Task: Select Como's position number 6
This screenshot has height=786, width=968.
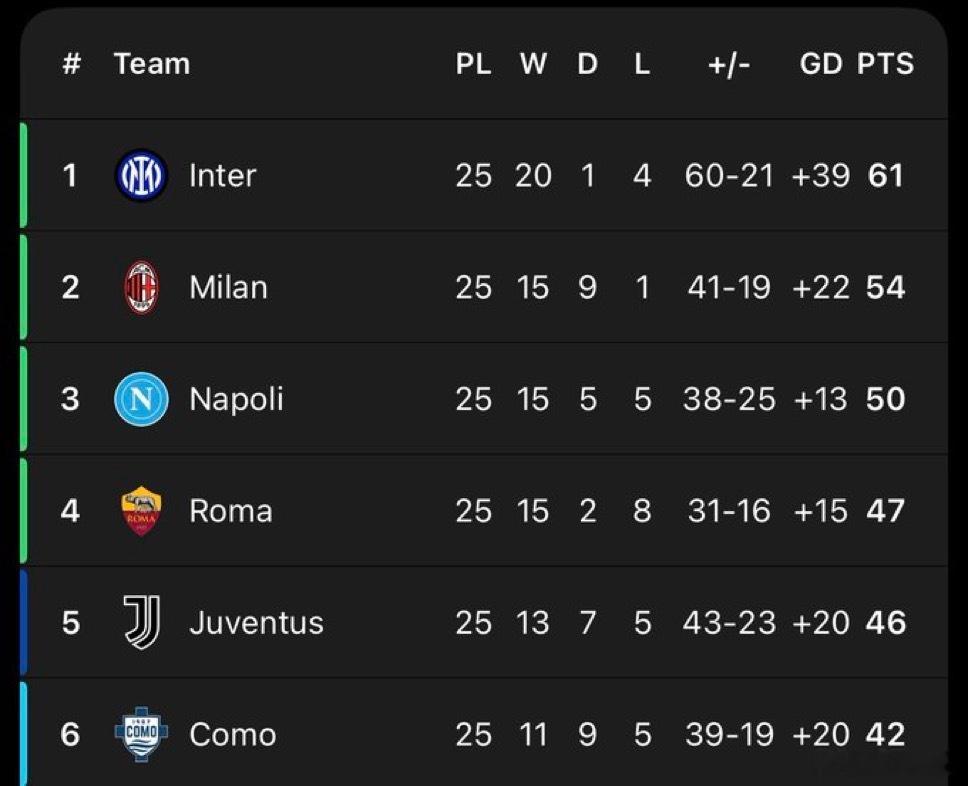Action: tap(70, 735)
